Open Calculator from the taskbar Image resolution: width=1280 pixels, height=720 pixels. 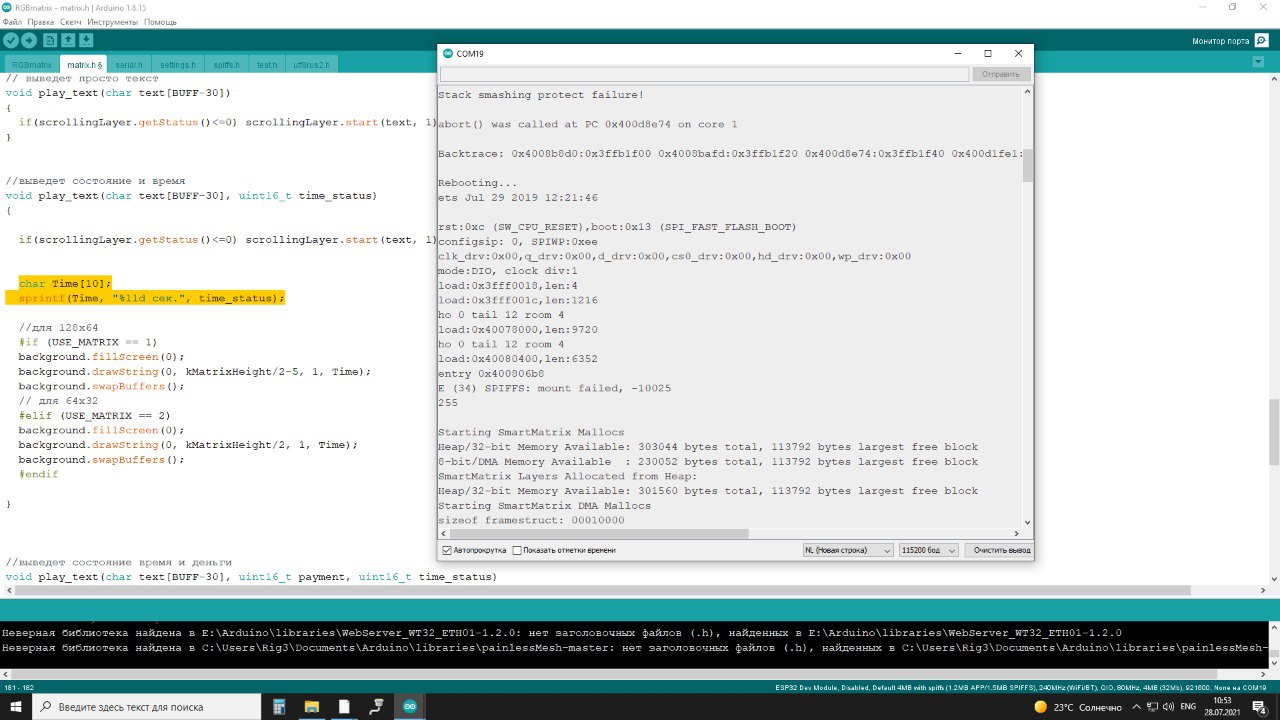(279, 707)
